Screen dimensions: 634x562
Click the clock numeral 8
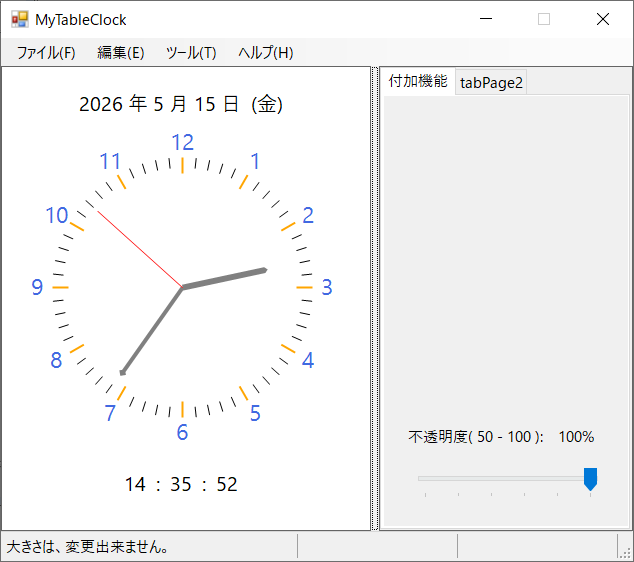(56, 360)
